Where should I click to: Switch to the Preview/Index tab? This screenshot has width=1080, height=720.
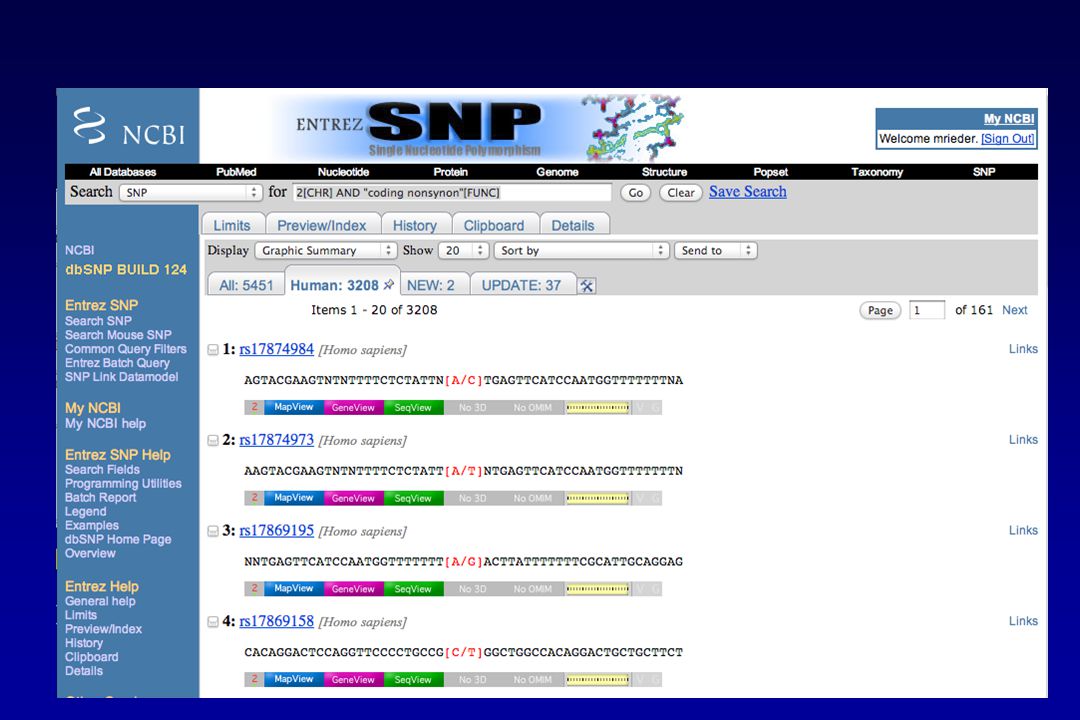click(x=322, y=225)
